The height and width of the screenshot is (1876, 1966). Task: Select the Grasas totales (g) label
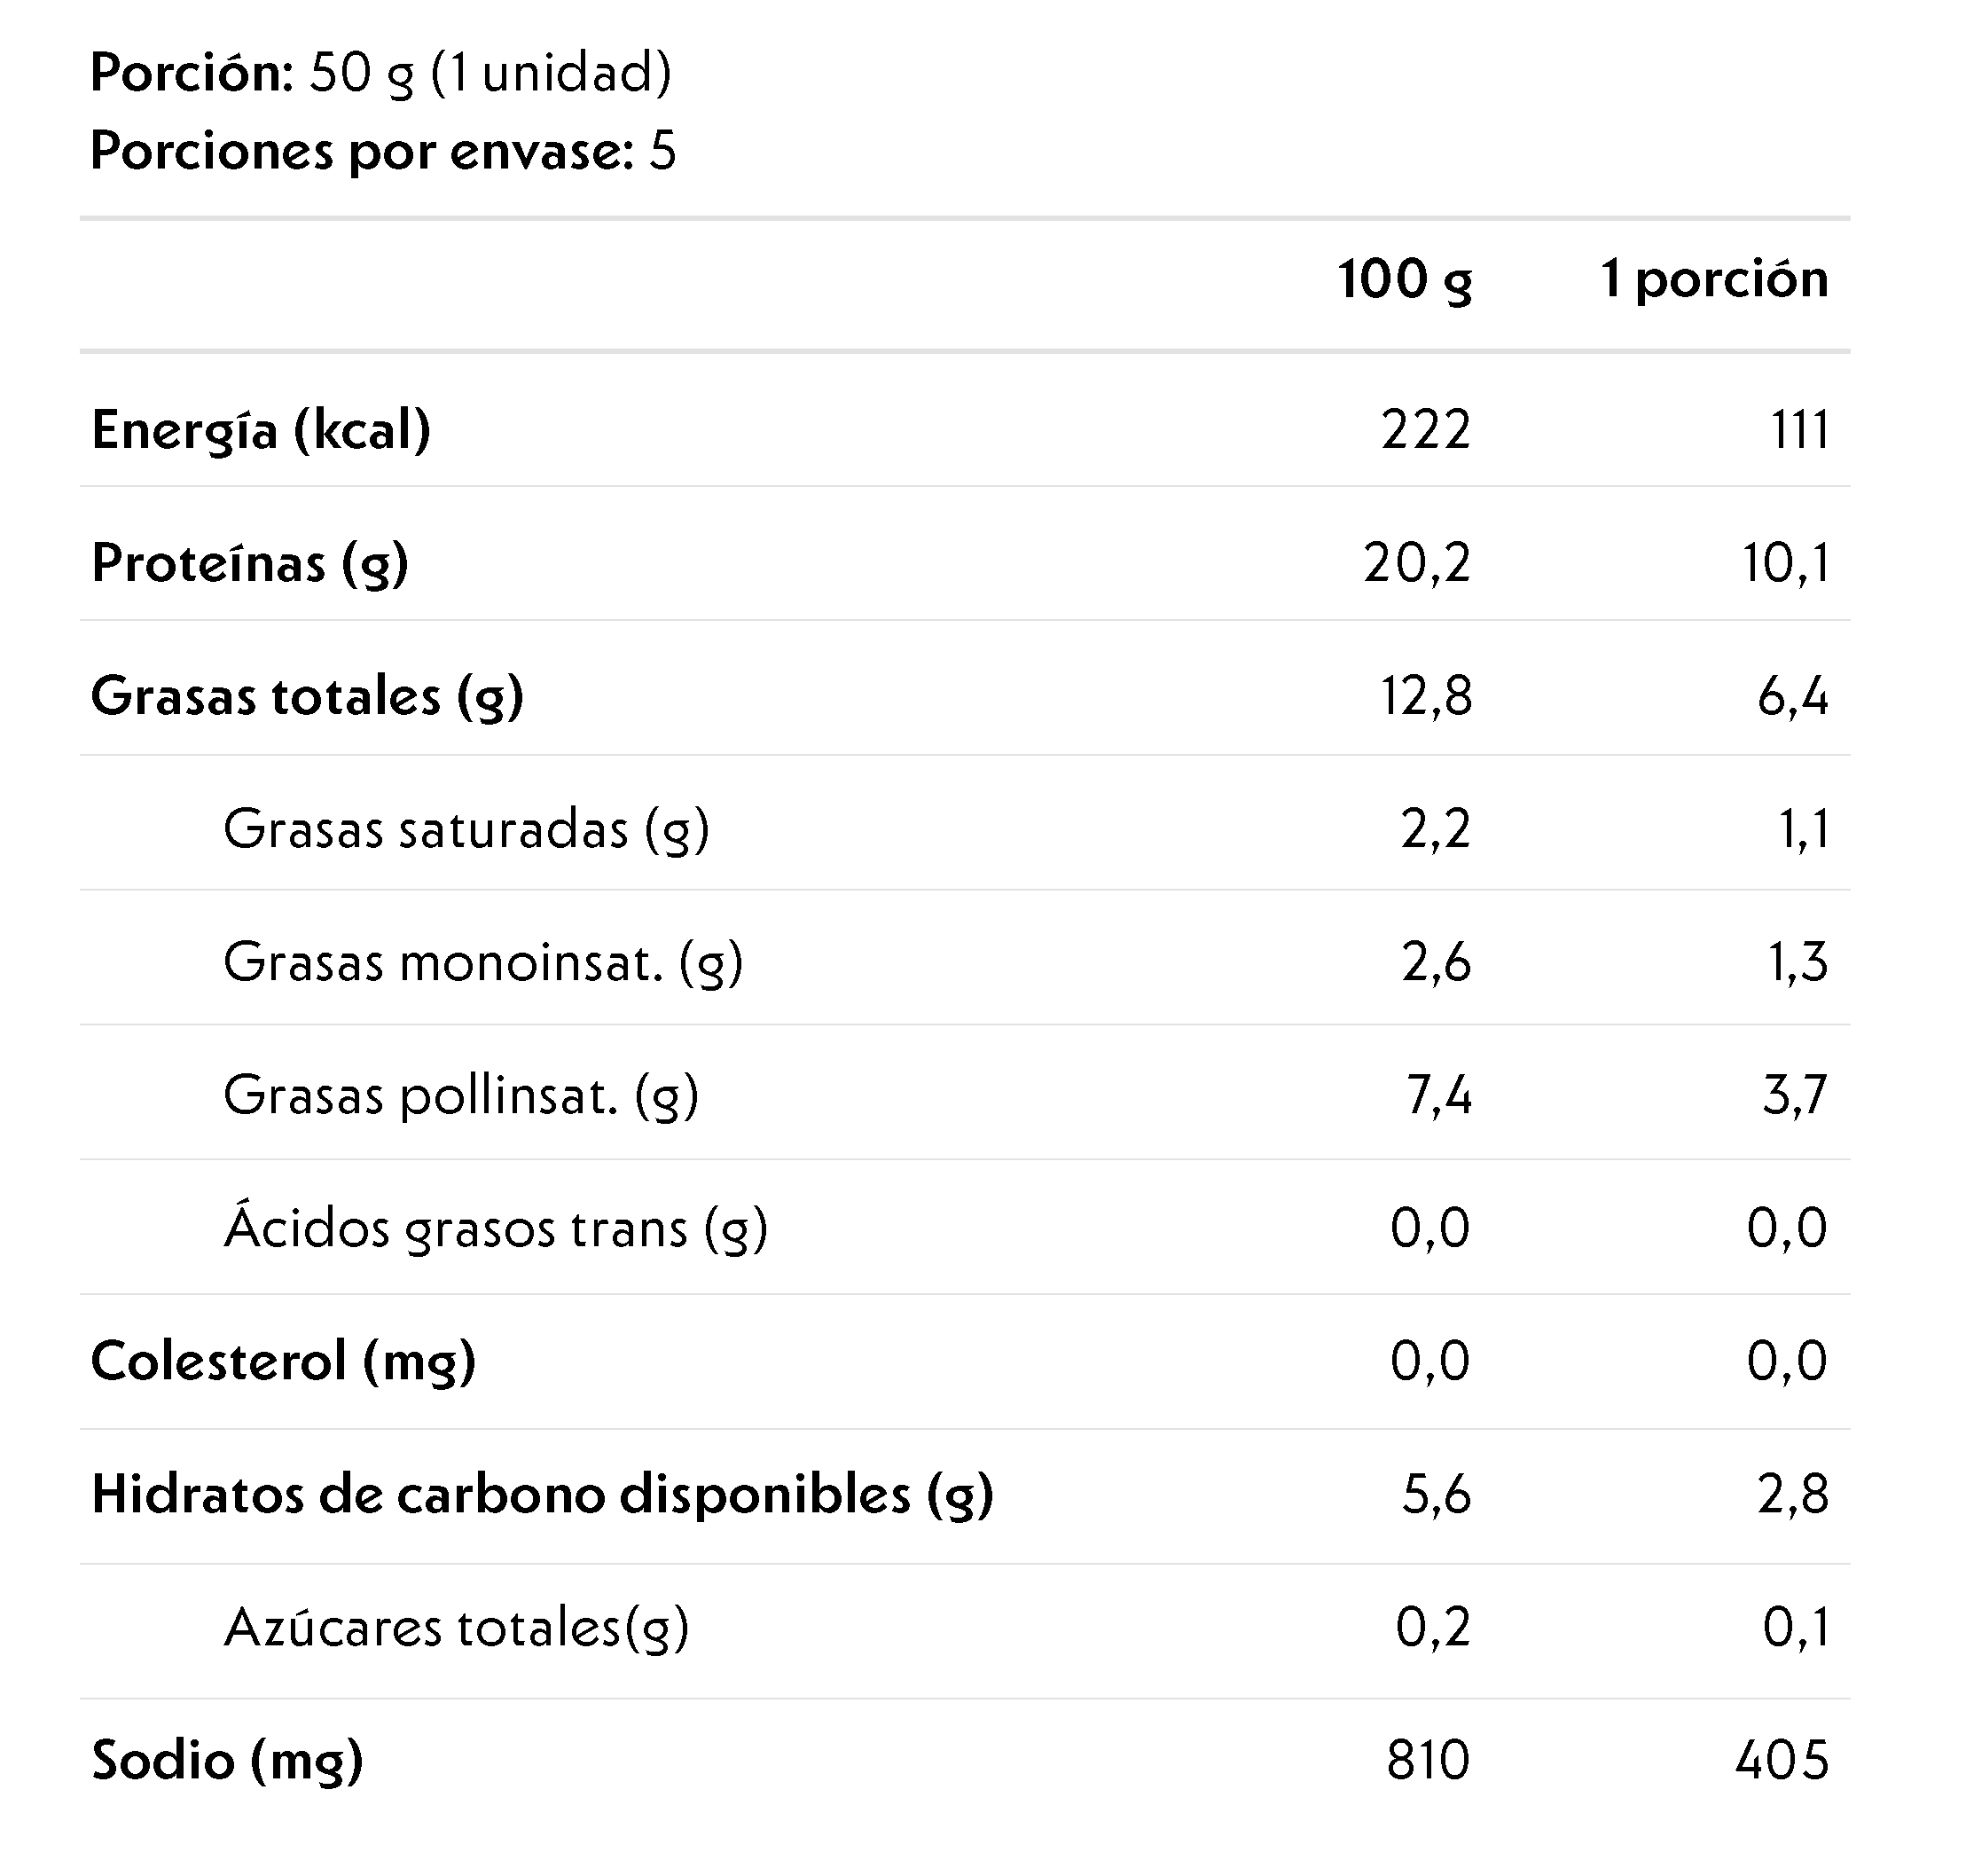tap(307, 696)
